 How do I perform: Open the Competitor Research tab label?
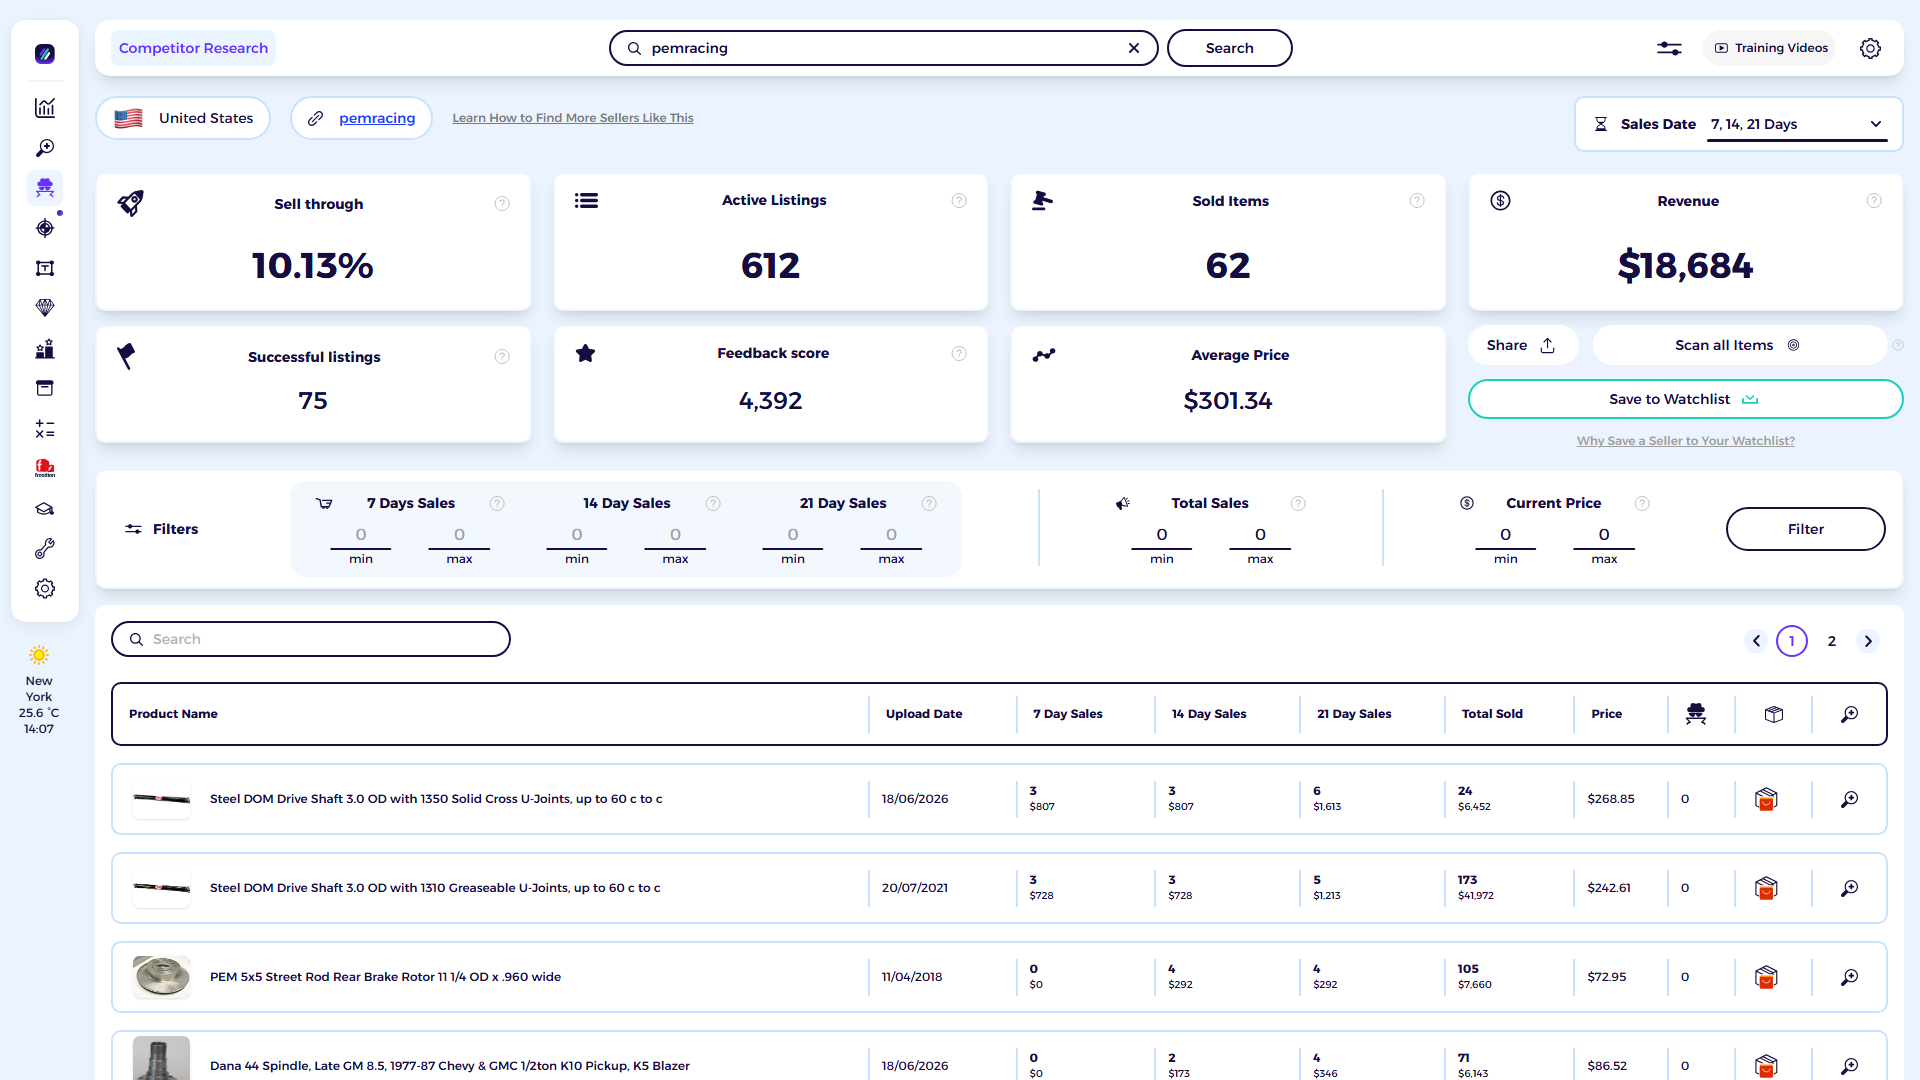193,48
